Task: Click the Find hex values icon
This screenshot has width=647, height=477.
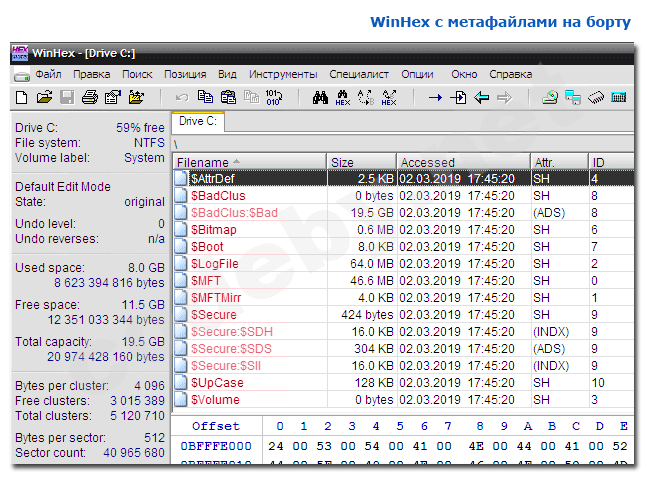Action: (x=343, y=97)
